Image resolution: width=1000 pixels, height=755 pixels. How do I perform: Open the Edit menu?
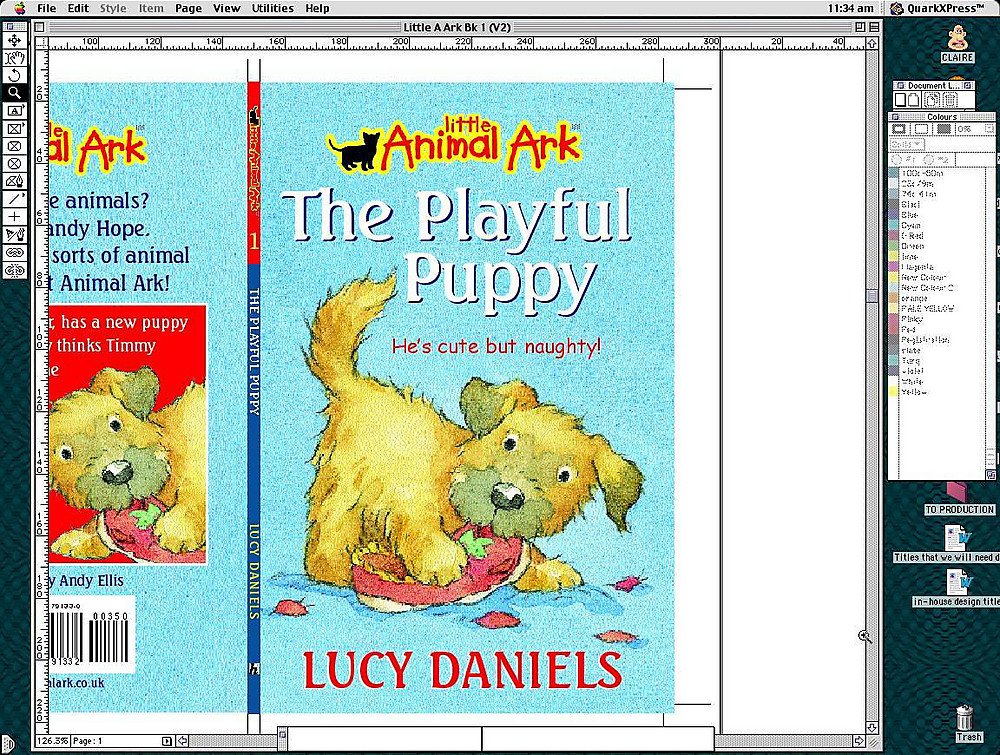[x=78, y=8]
